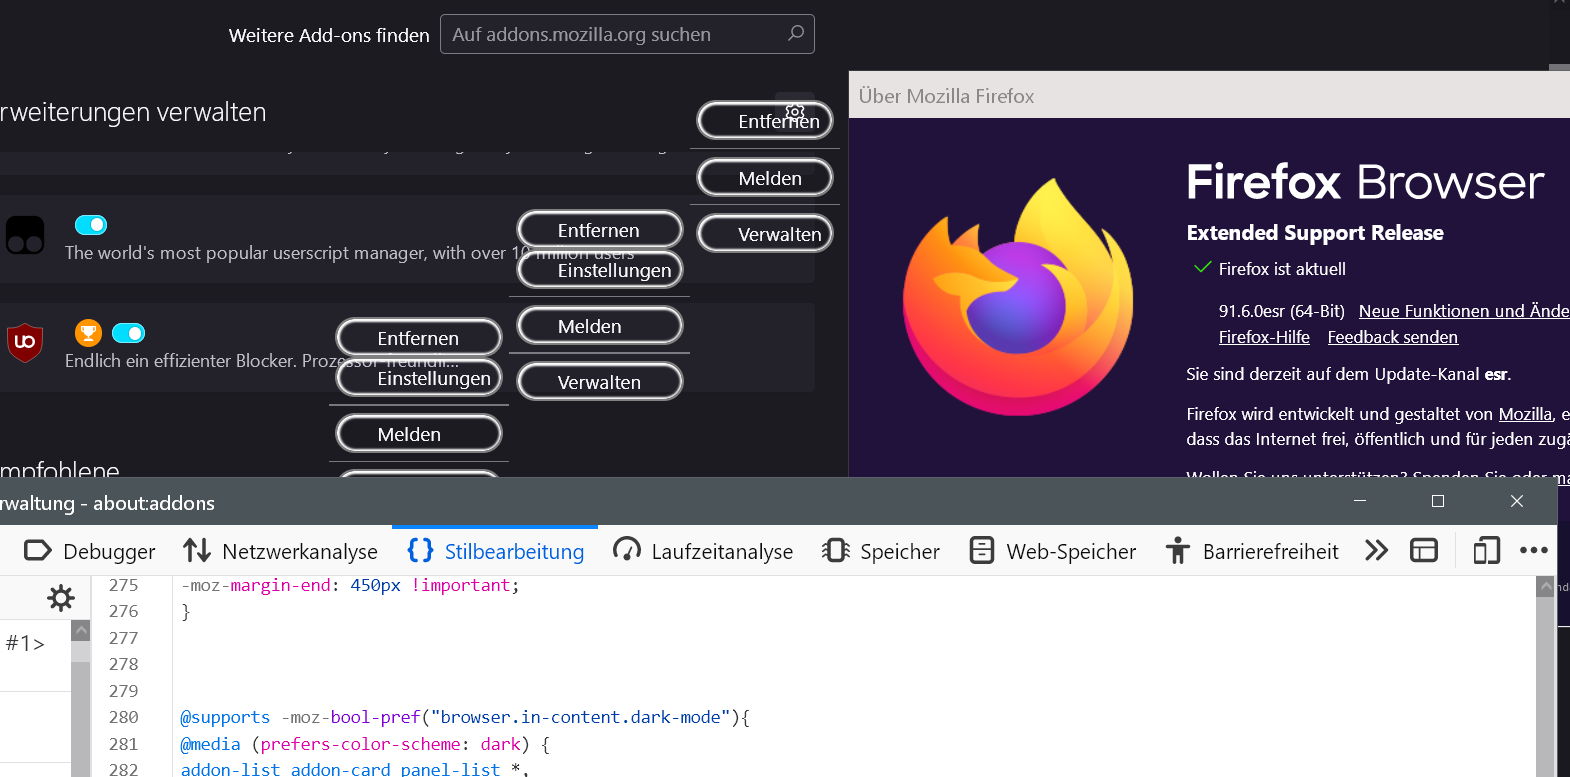Click line number 280 in the gutter
This screenshot has height=777, width=1570.
pos(124,717)
